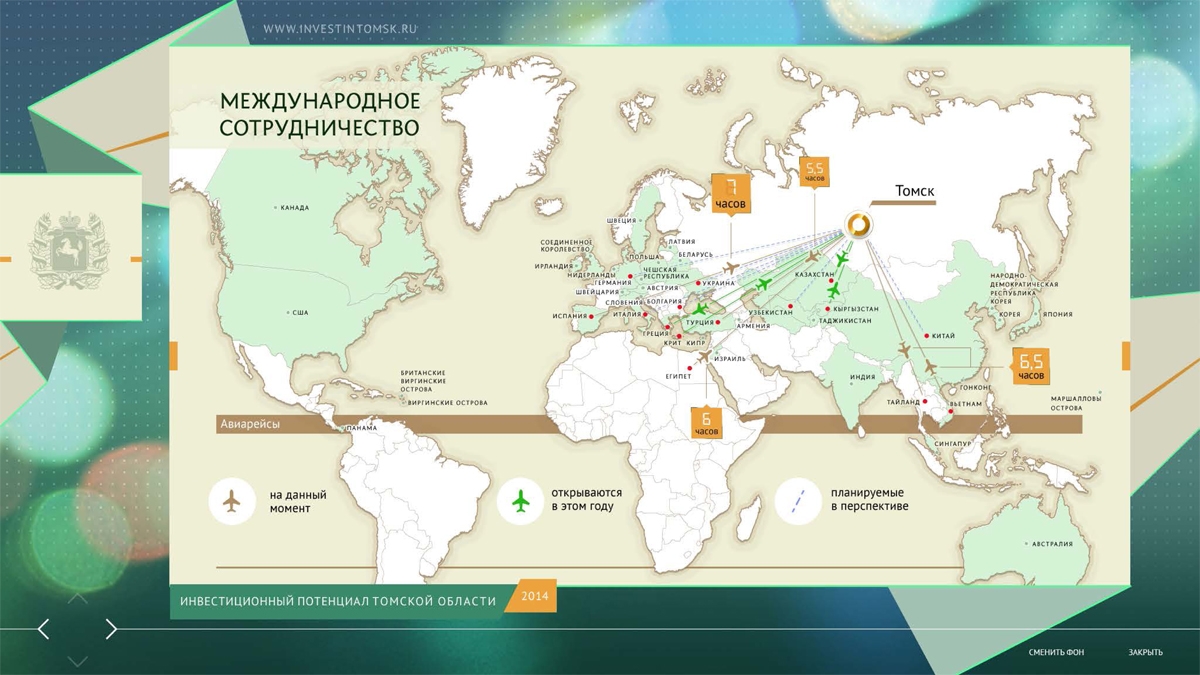Select the 2014 year tab

533,598
